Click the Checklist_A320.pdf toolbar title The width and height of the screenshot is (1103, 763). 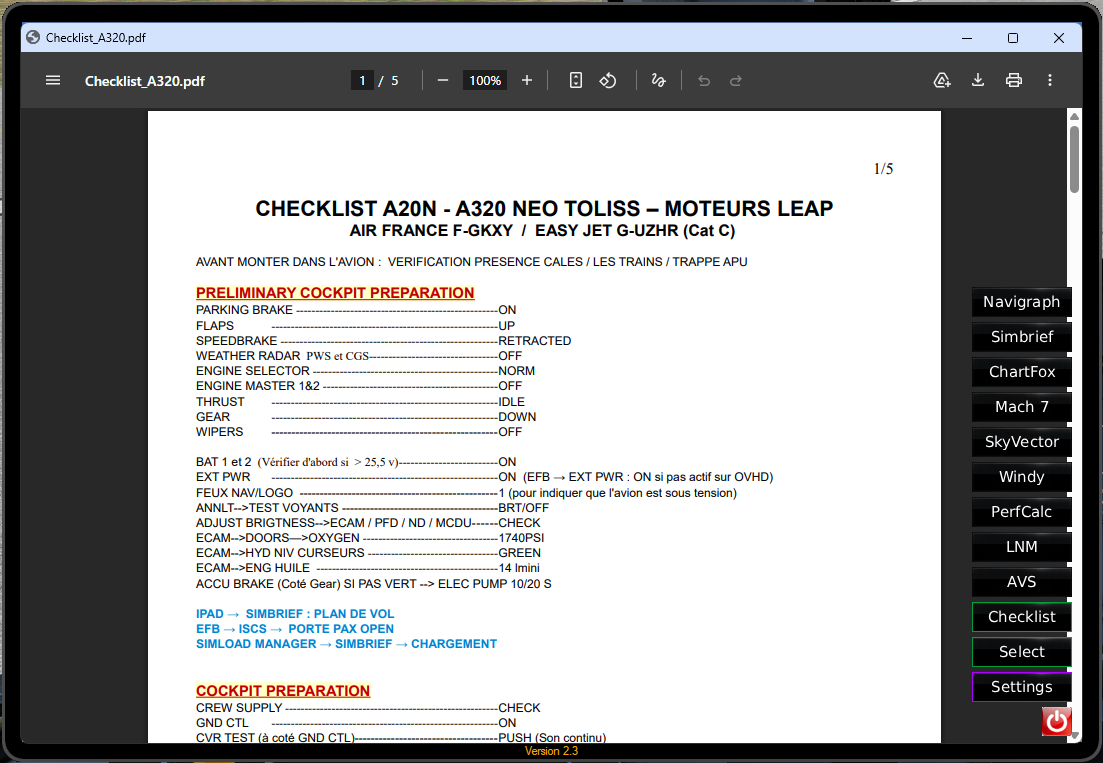click(x=145, y=81)
